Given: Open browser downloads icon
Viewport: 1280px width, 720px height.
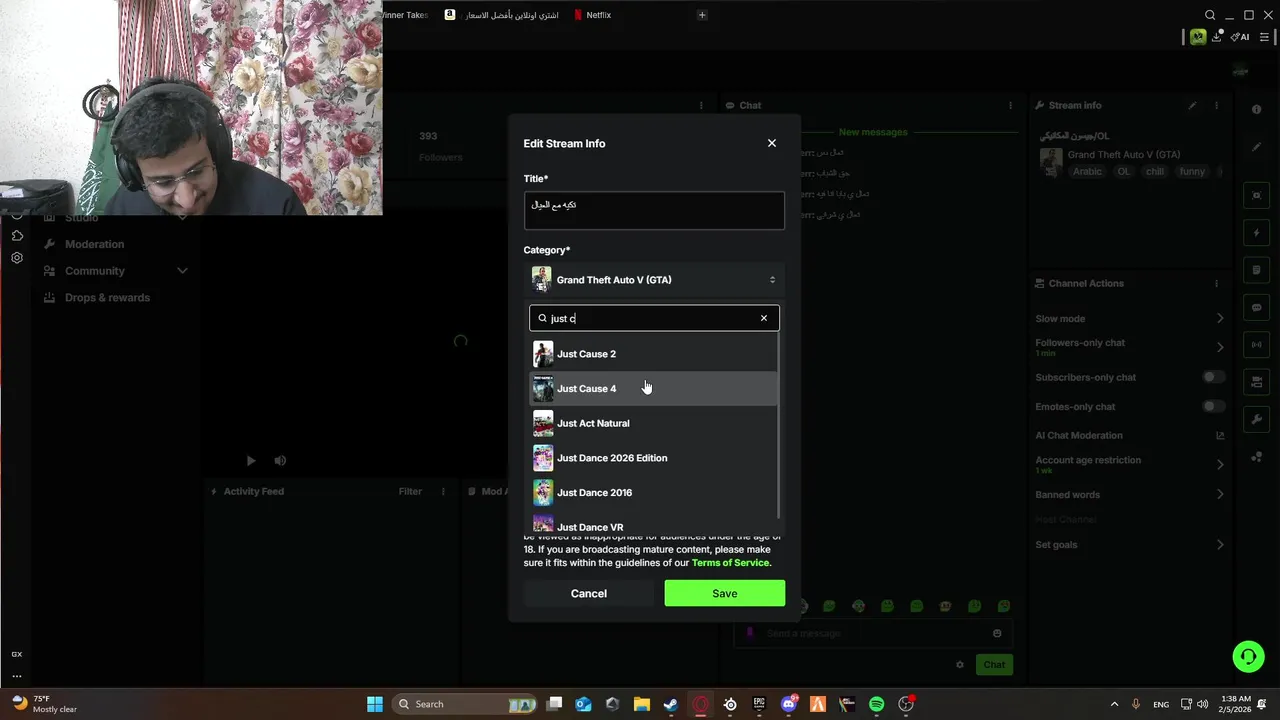Looking at the screenshot, I should pyautogui.click(x=1217, y=37).
